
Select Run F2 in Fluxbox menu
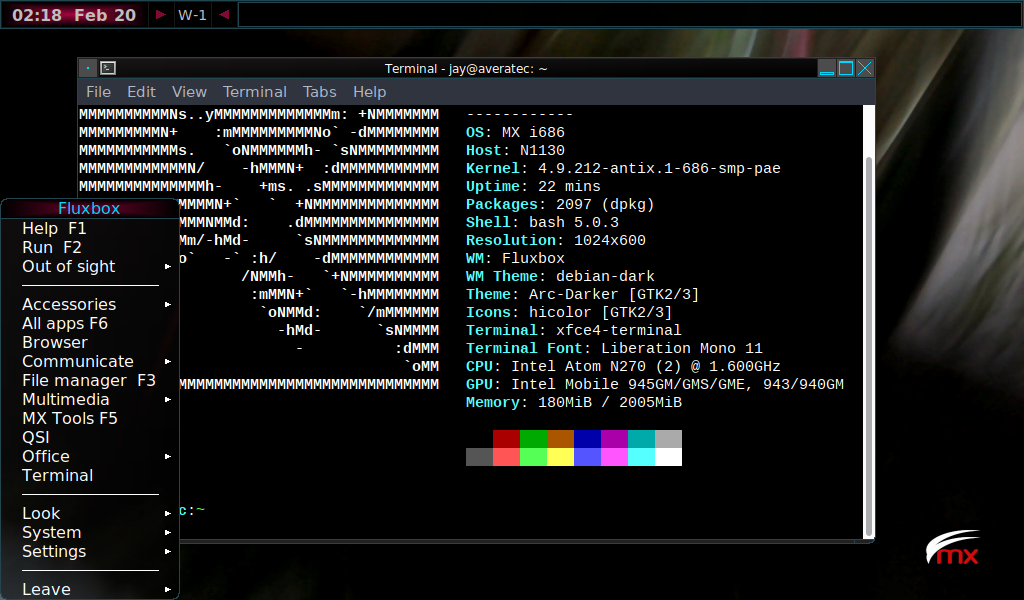click(x=90, y=247)
